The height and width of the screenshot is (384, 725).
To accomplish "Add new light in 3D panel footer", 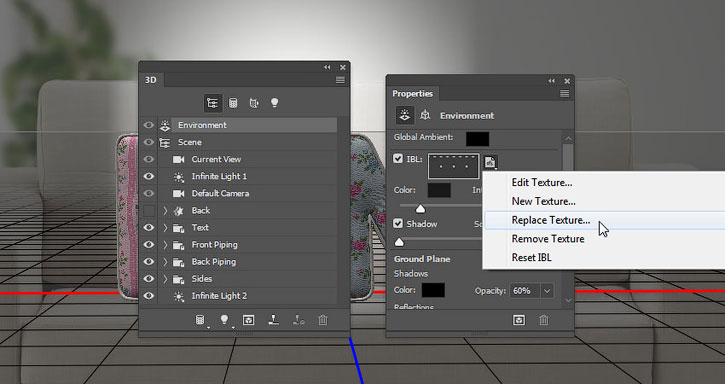I will (x=225, y=320).
